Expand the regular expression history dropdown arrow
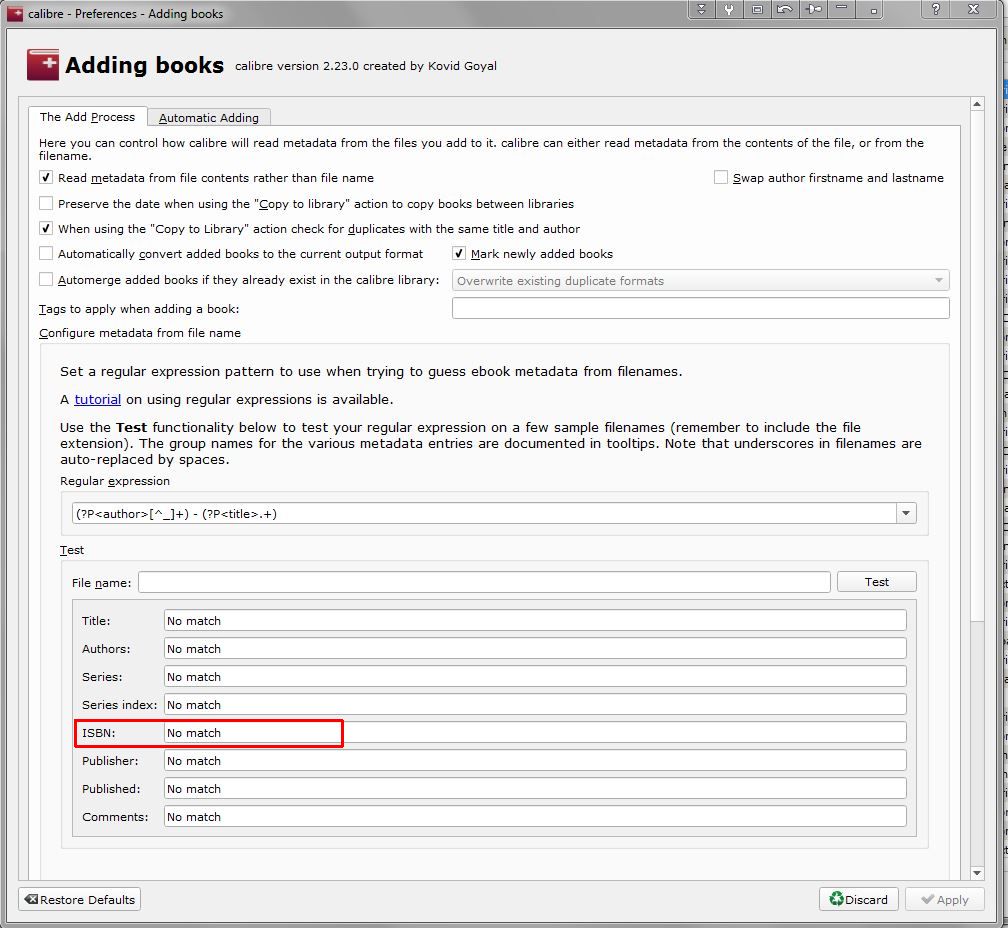 (906, 513)
